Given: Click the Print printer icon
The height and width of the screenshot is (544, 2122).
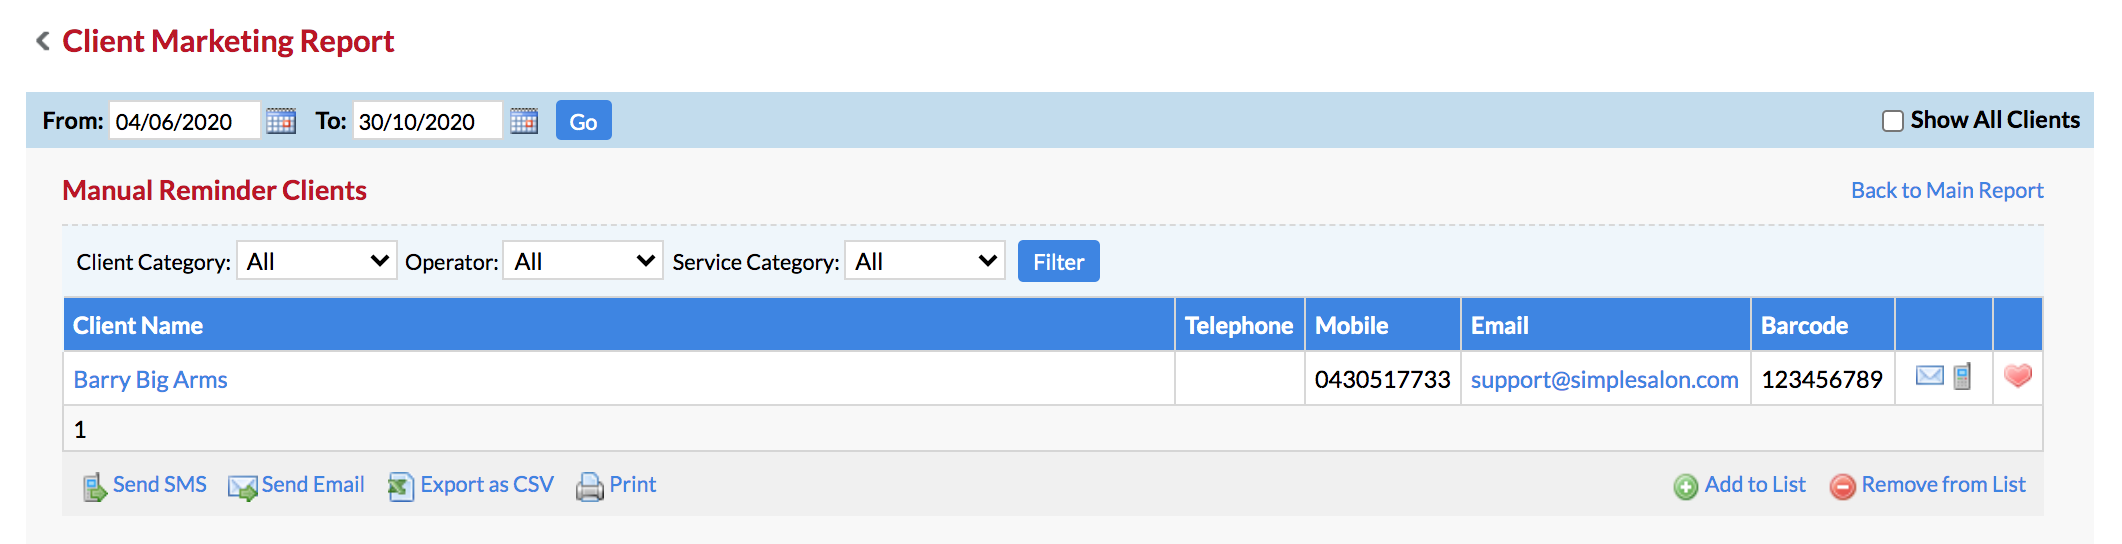Looking at the screenshot, I should click(x=590, y=487).
